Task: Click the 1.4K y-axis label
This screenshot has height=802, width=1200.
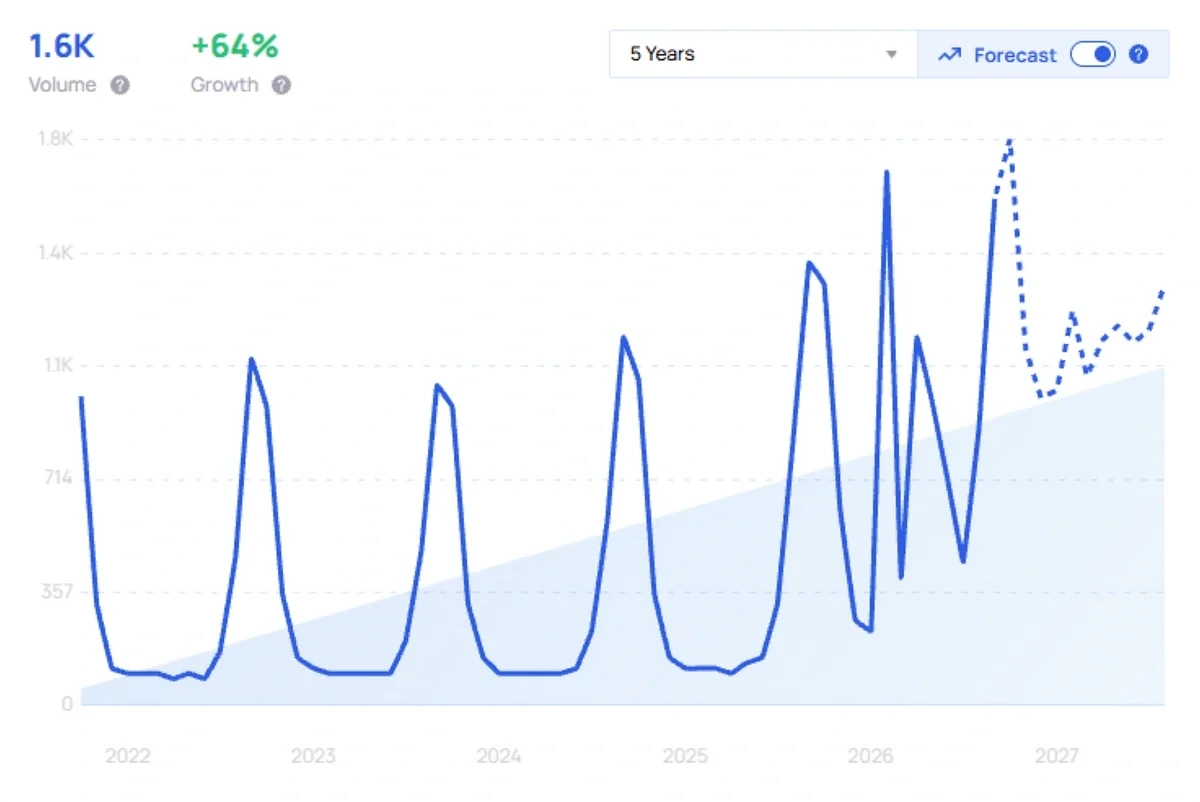Action: (56, 252)
